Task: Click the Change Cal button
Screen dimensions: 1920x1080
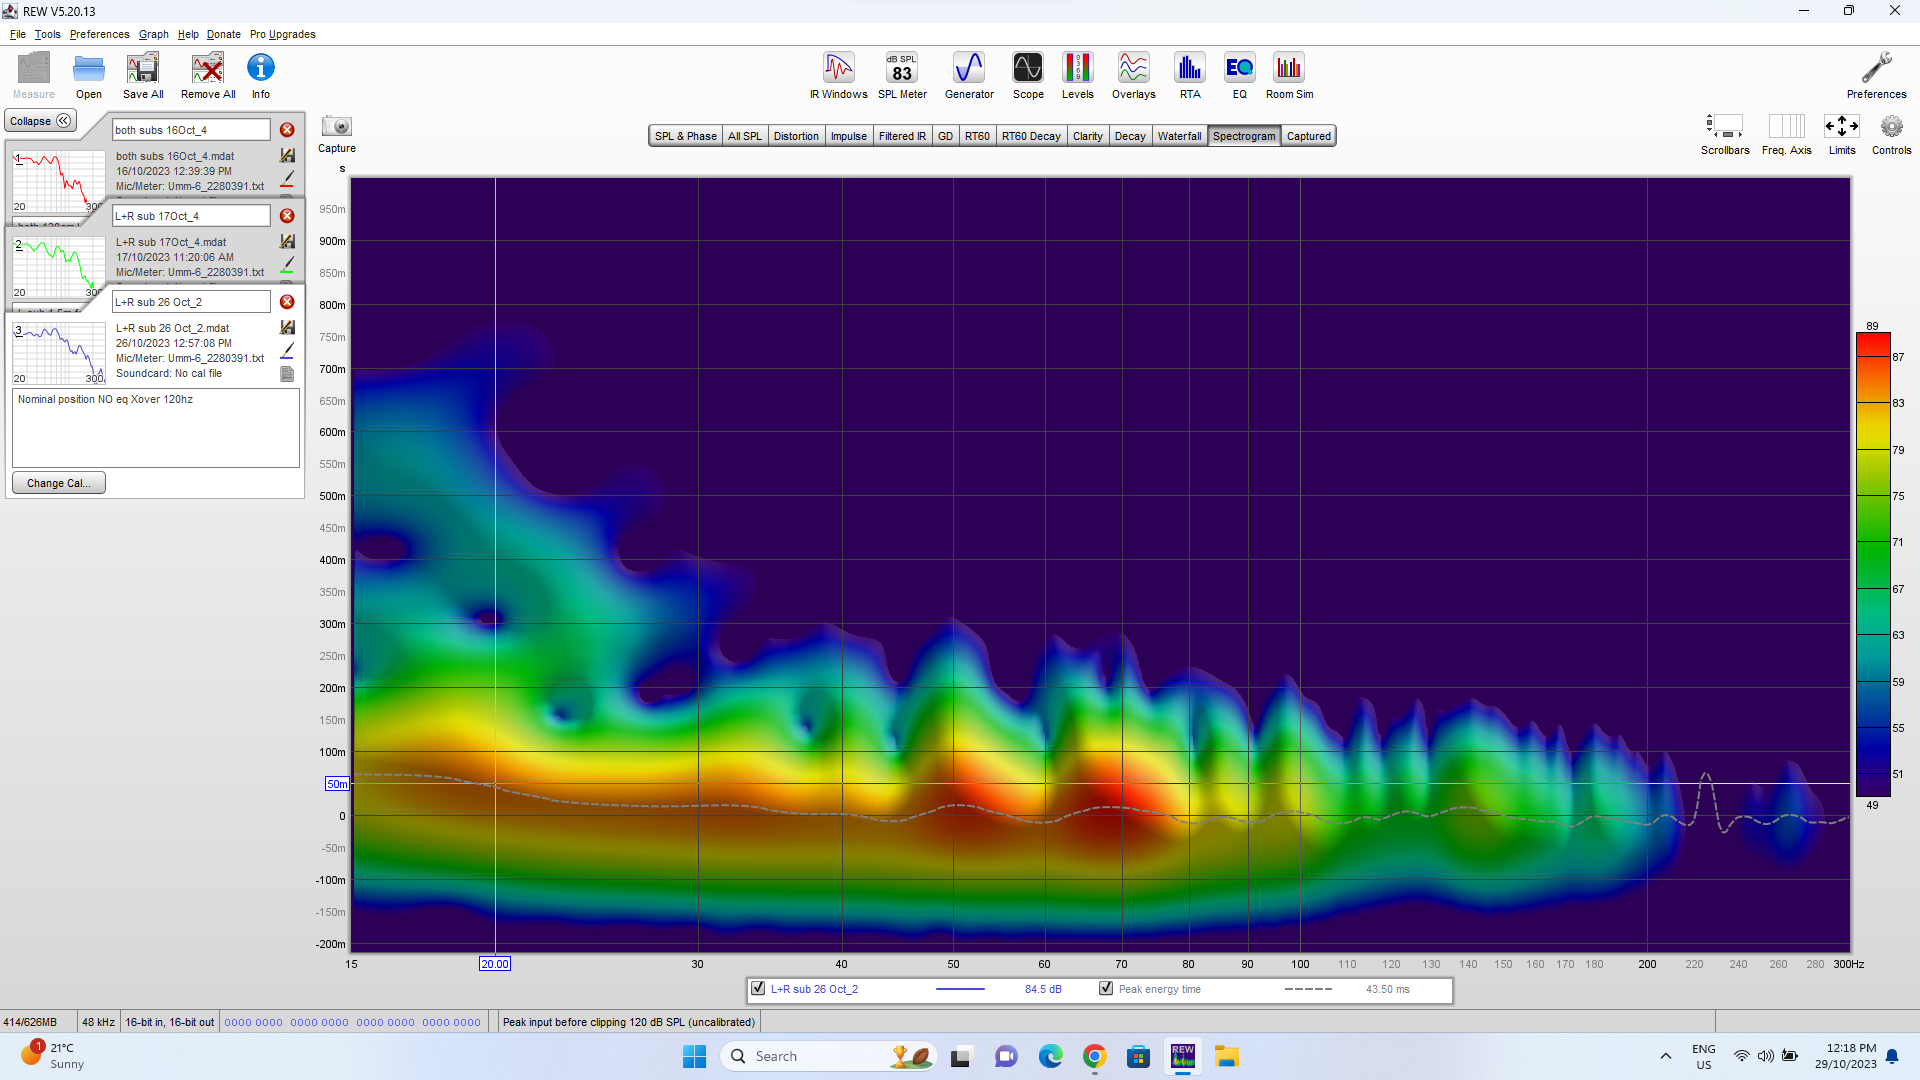Action: point(58,482)
